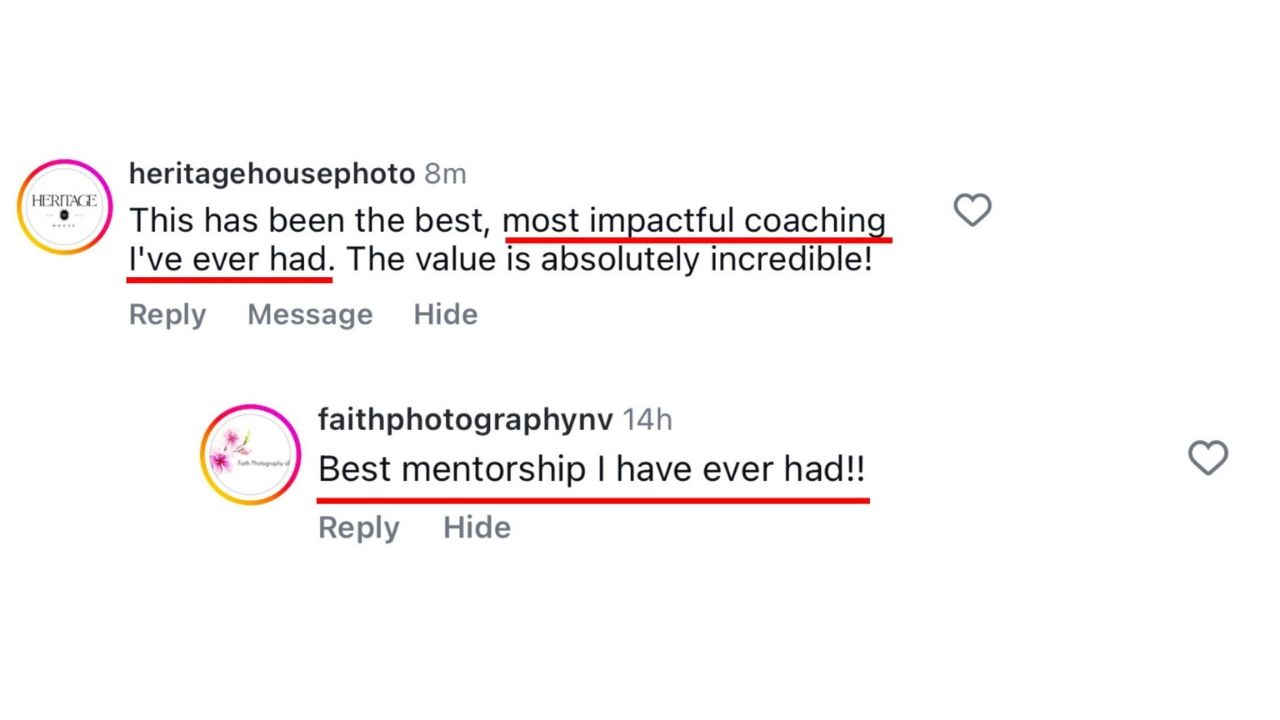This screenshot has height=720, width=1280.
Task: Open the heritagehousephoto username link
Action: (272, 174)
